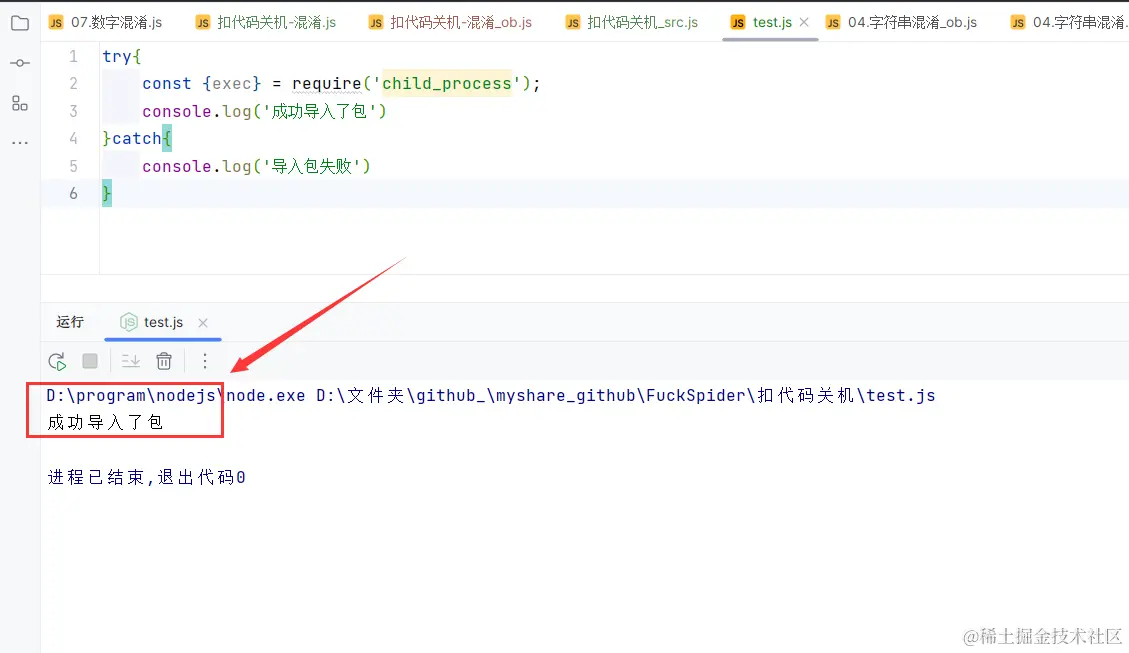Click console.log on line 3
This screenshot has height=653, width=1129.
pos(197,111)
